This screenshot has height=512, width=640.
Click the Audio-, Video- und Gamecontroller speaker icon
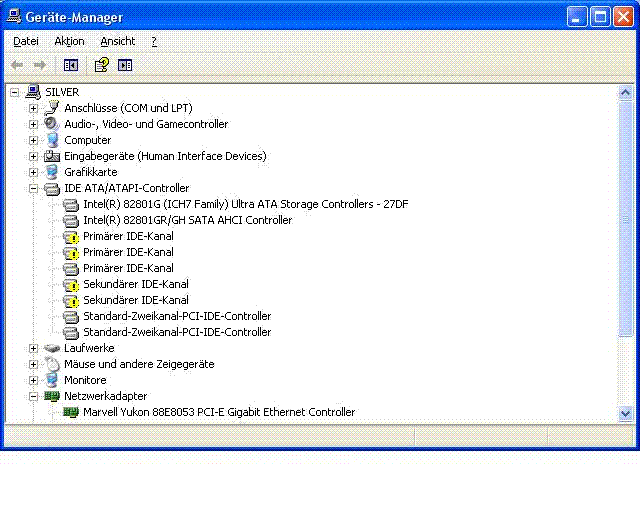[52, 124]
